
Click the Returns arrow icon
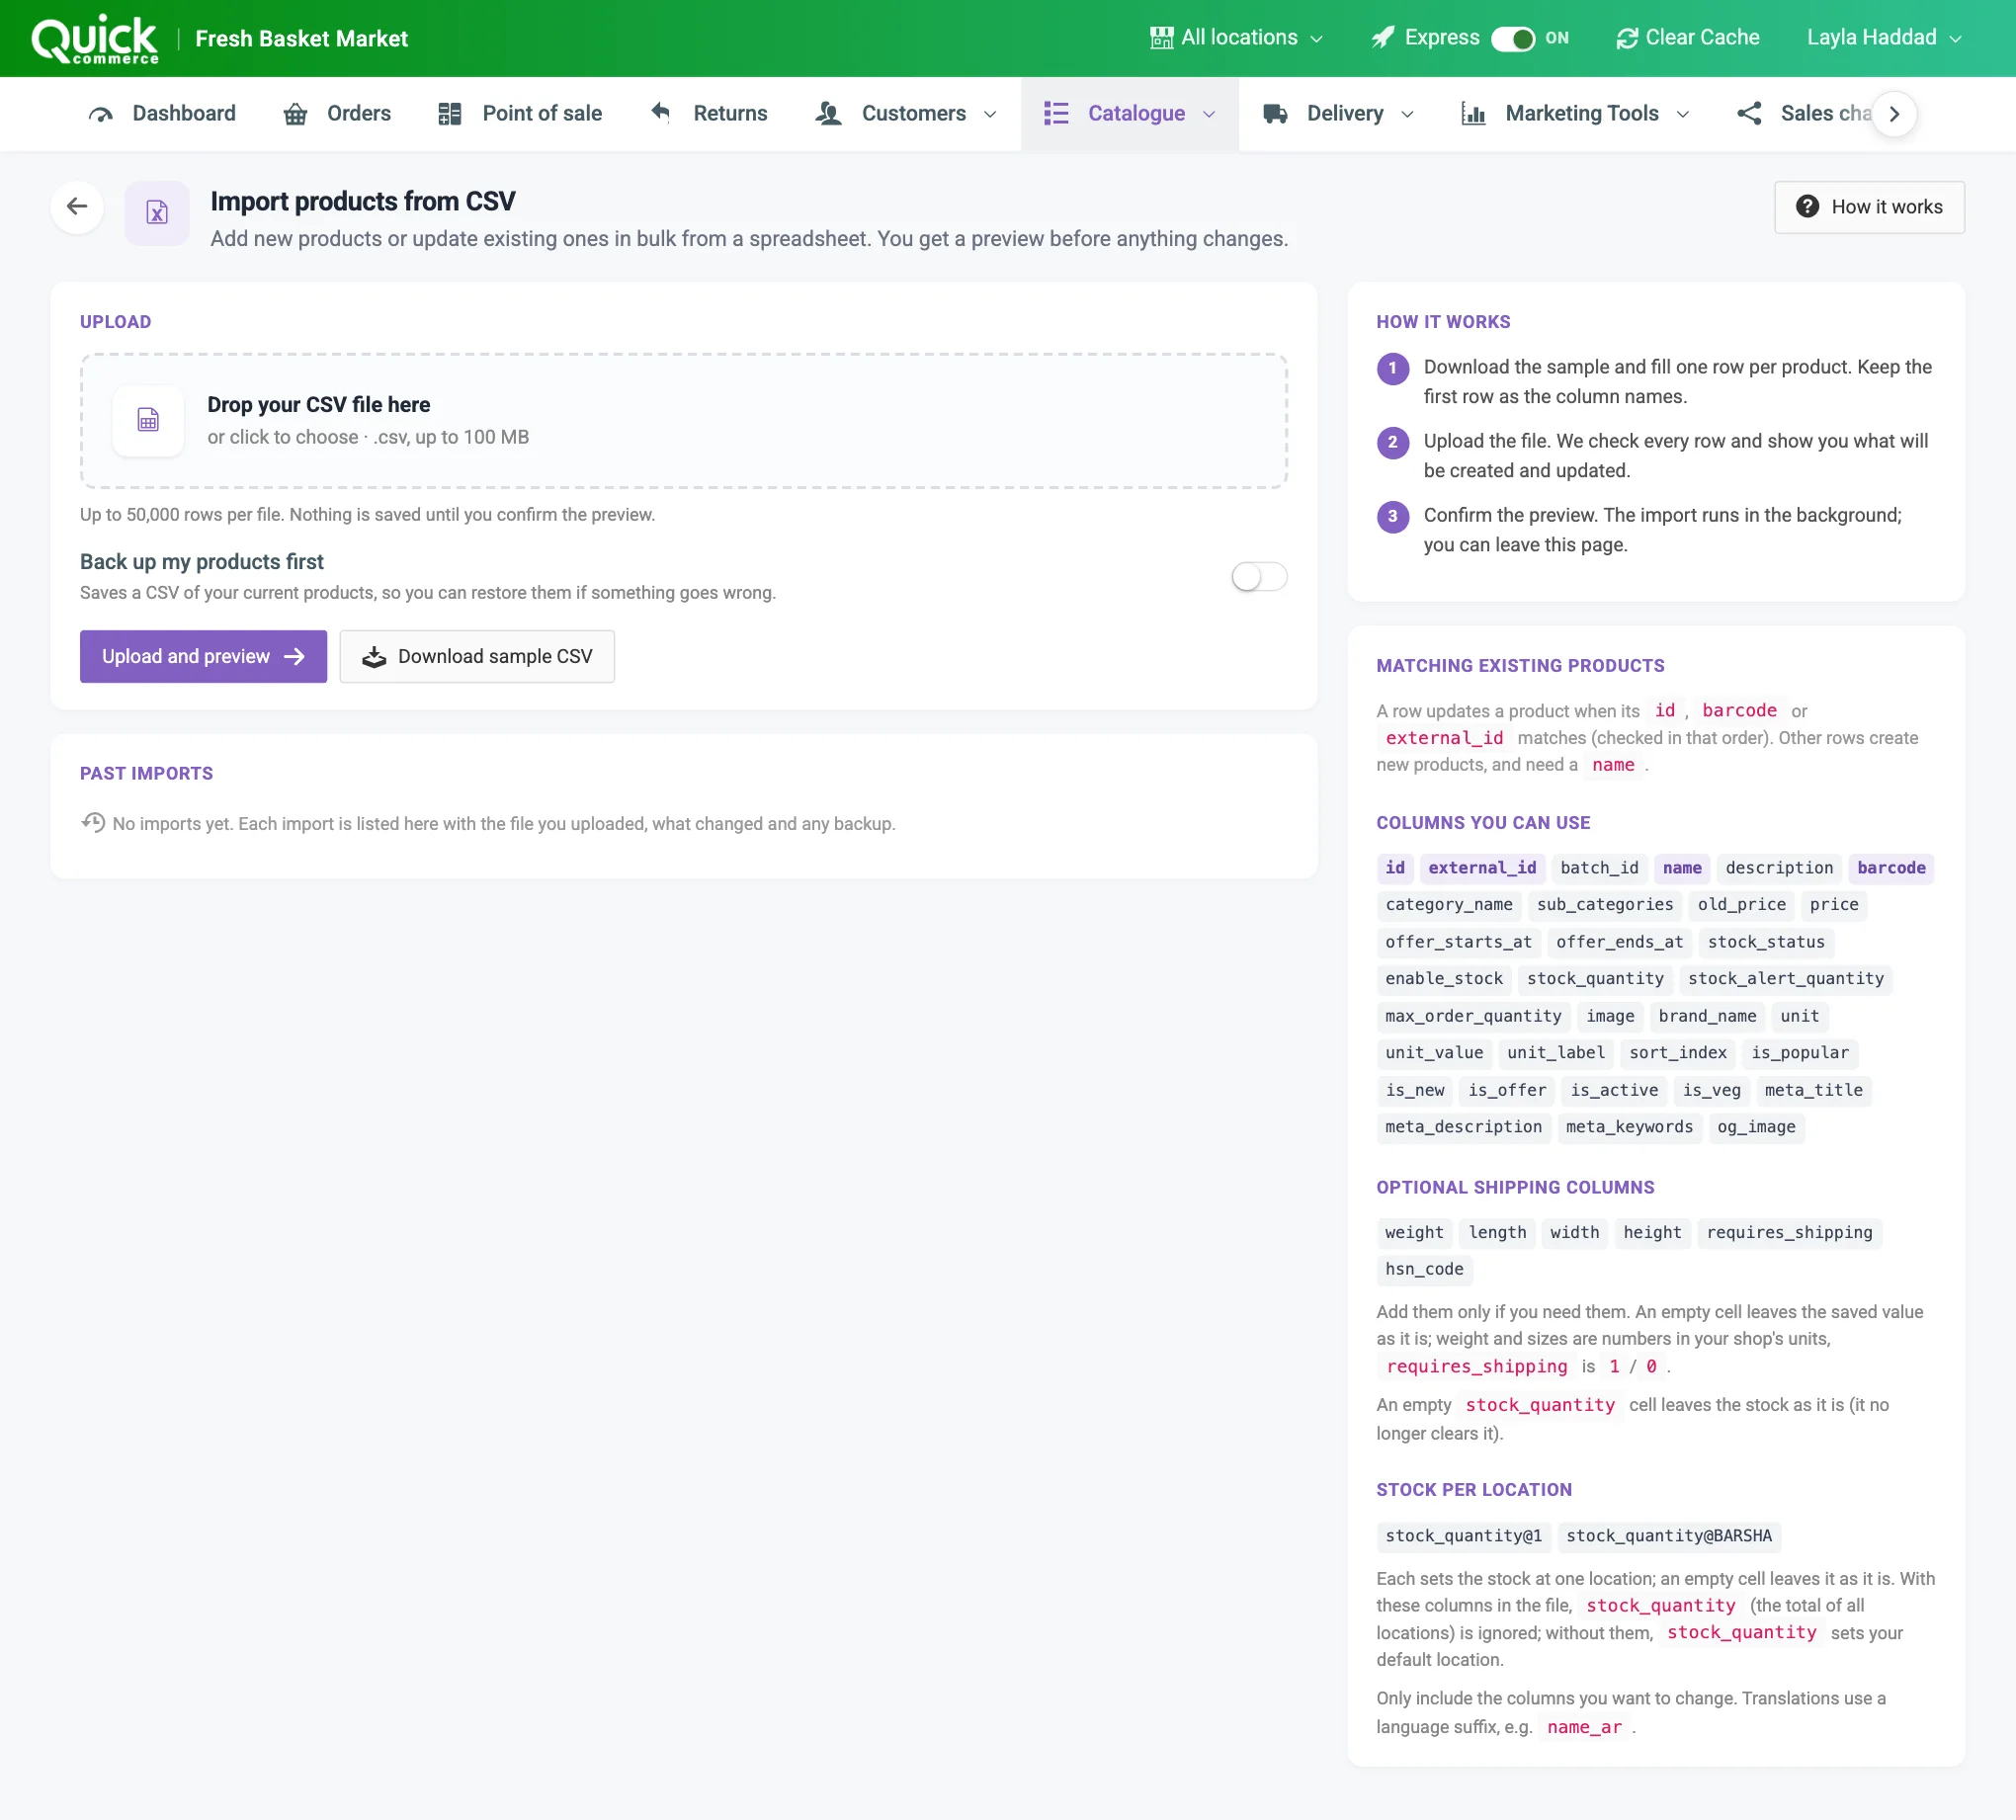pos(661,112)
